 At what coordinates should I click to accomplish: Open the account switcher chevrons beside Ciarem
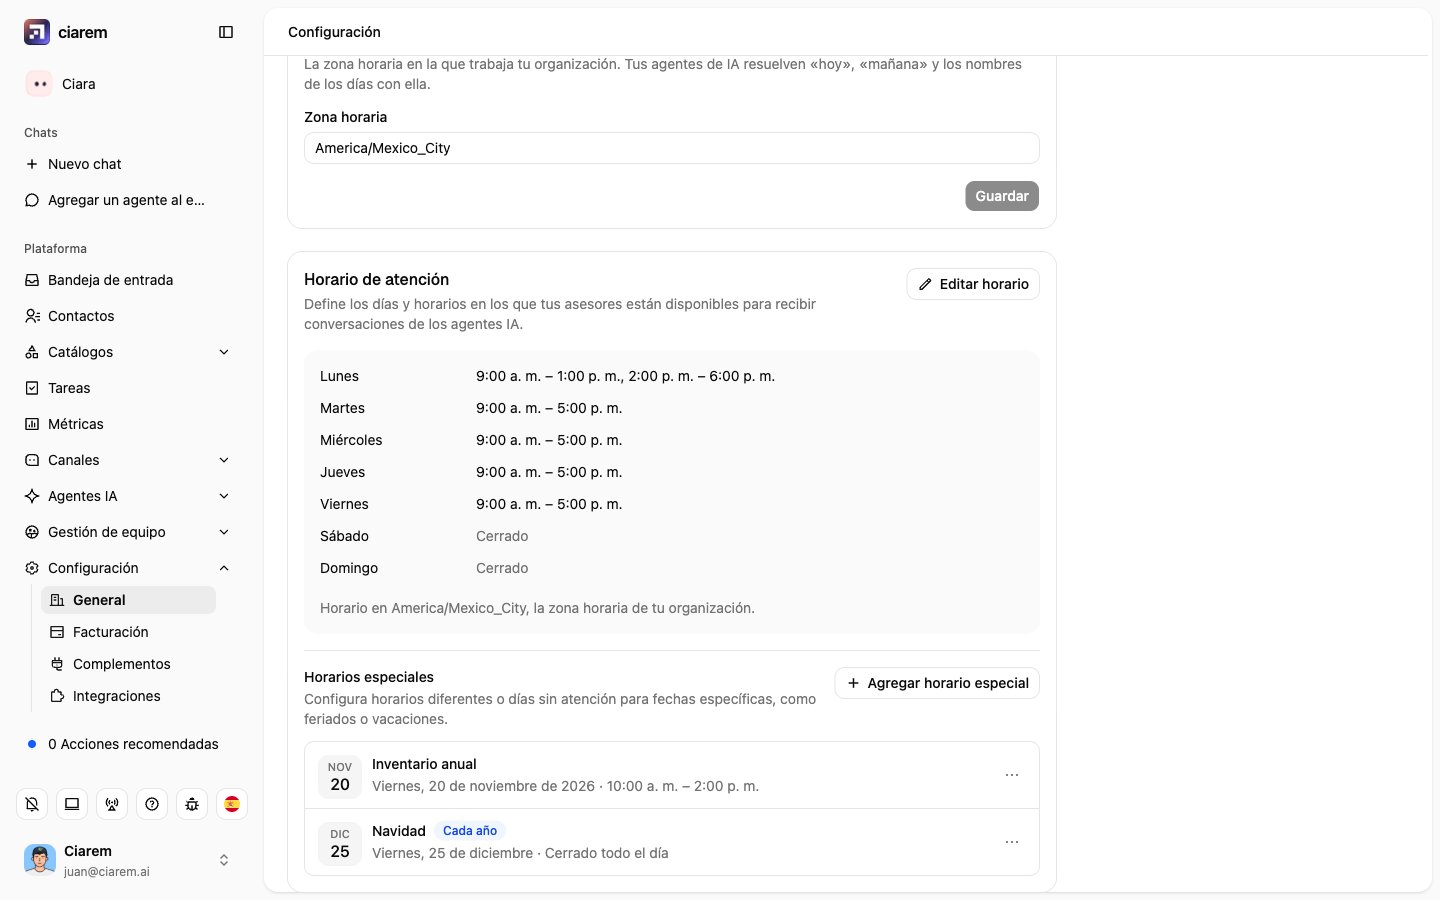(224, 860)
